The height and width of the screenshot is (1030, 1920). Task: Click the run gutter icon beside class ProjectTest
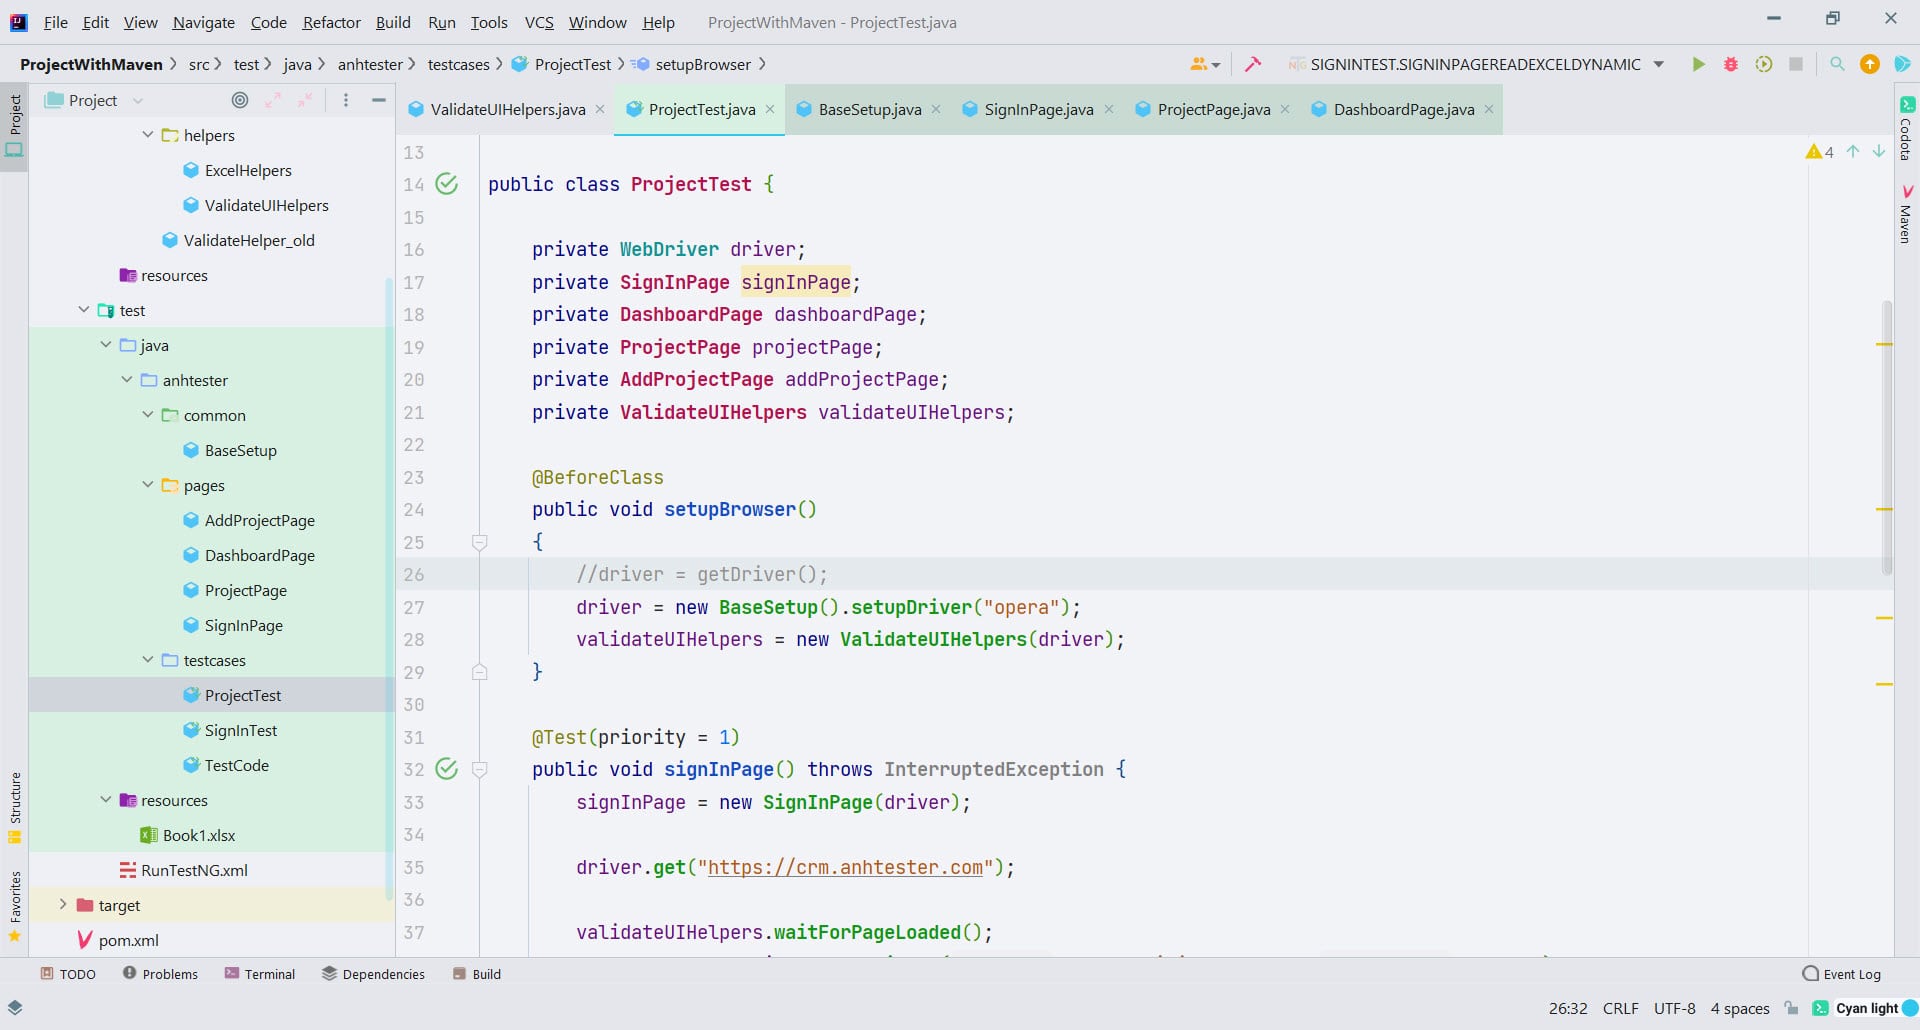(447, 184)
